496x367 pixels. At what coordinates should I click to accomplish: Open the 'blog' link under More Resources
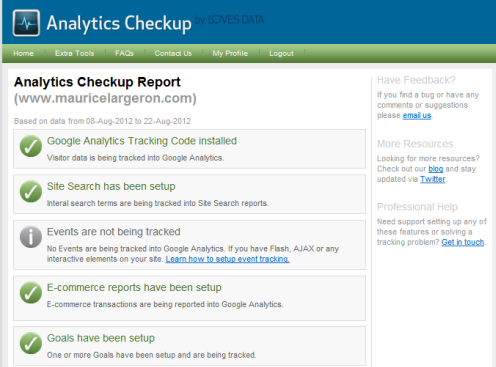point(436,169)
